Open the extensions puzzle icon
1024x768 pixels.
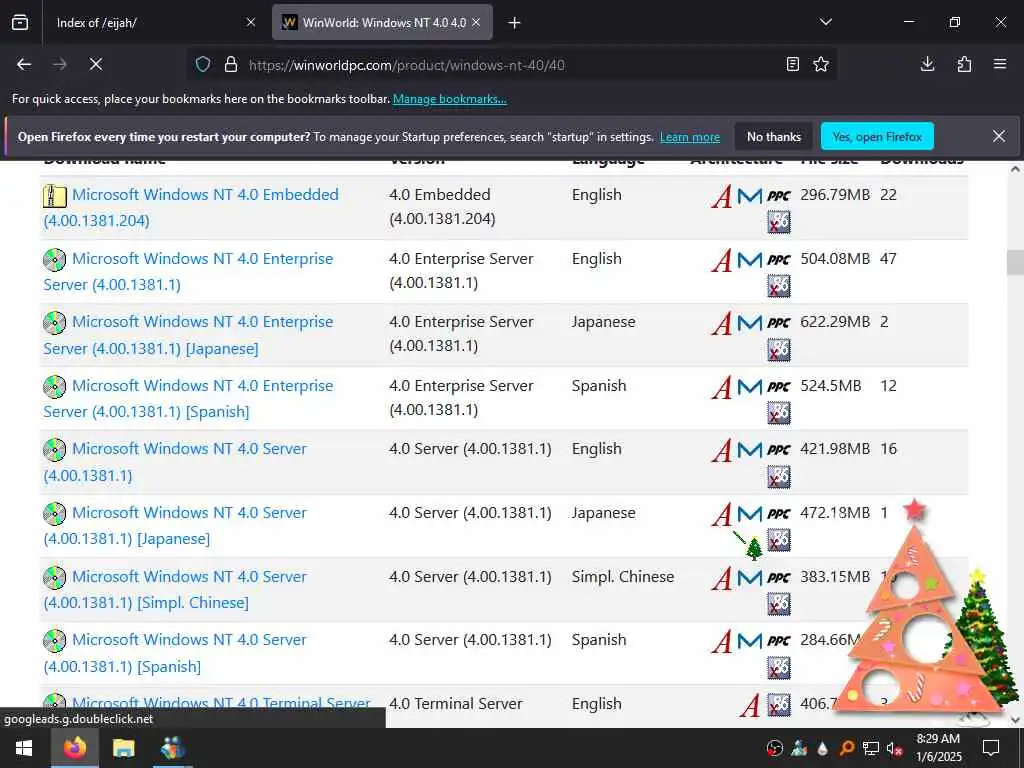[964, 64]
